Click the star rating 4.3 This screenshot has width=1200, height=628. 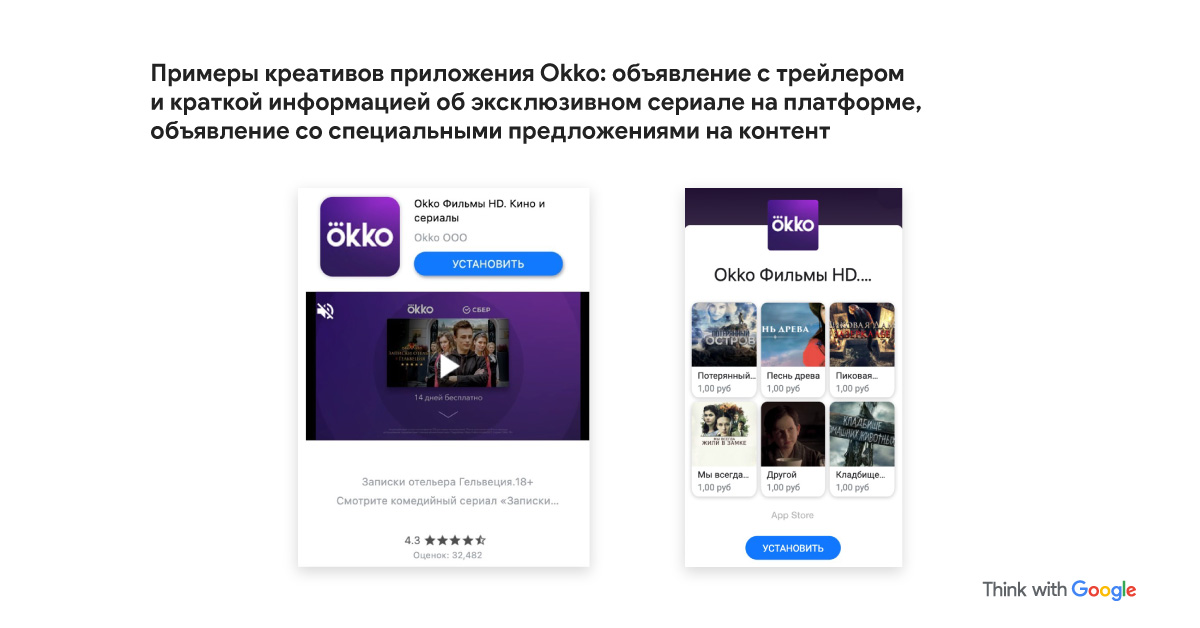coord(445,540)
